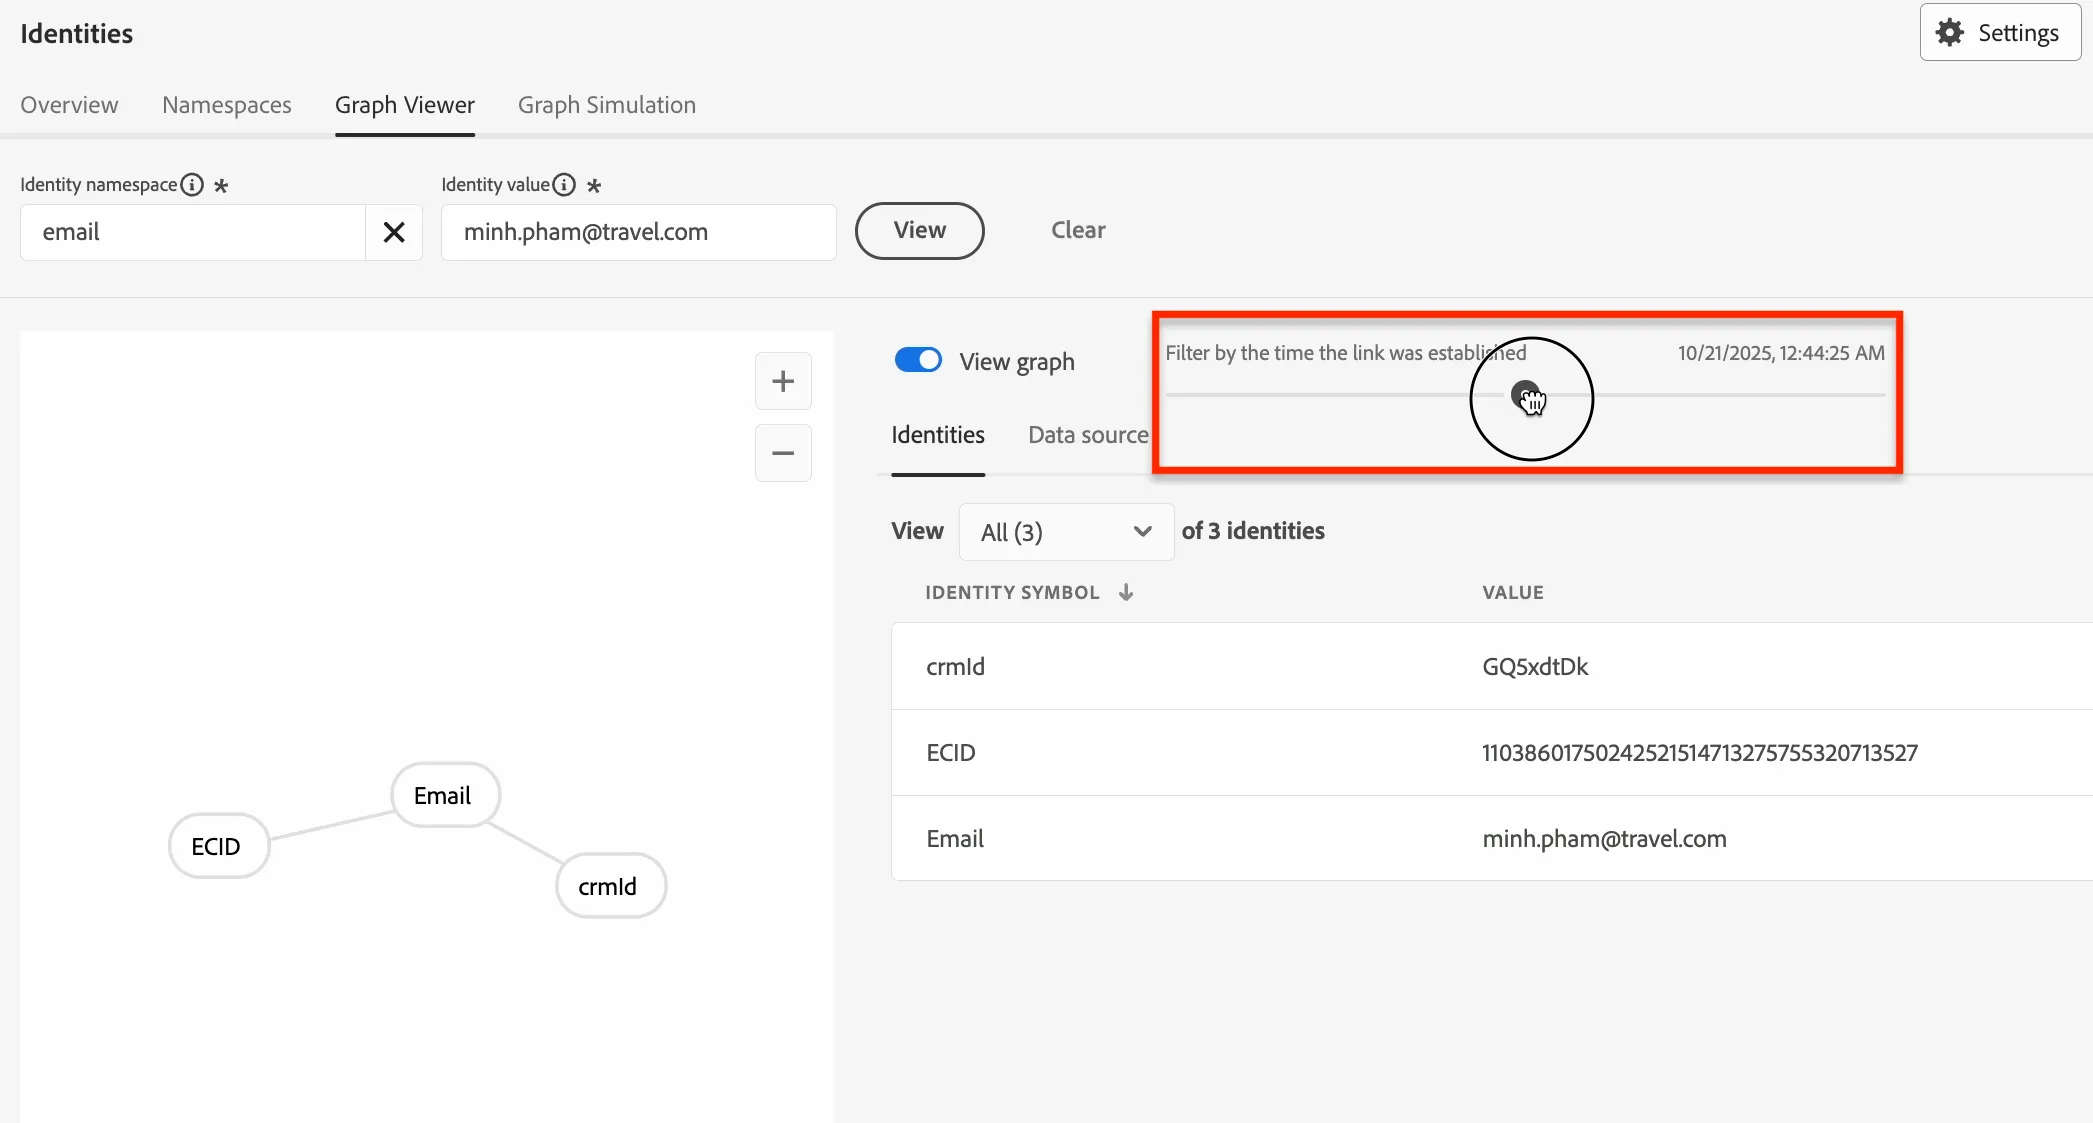The height and width of the screenshot is (1123, 2093).
Task: Switch to the Graph Simulation tab
Action: coord(607,105)
